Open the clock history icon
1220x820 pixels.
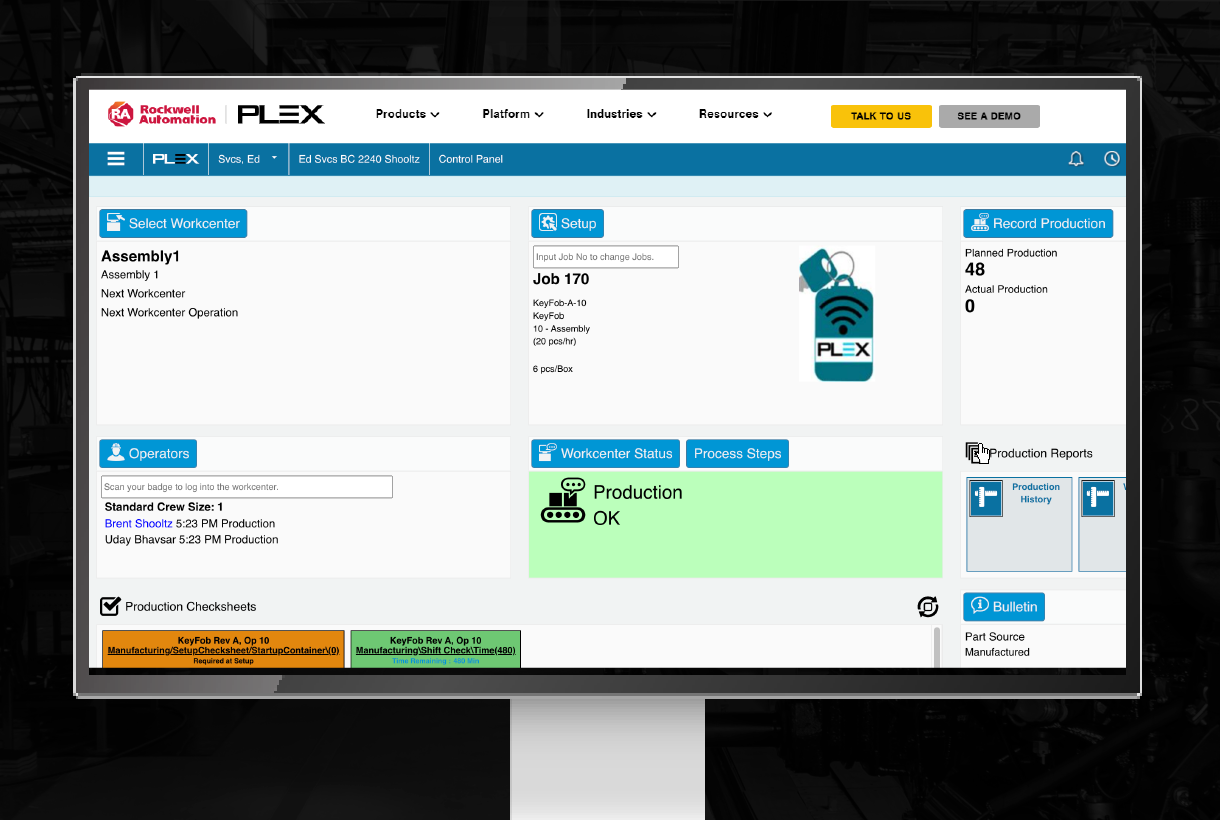click(x=1112, y=159)
